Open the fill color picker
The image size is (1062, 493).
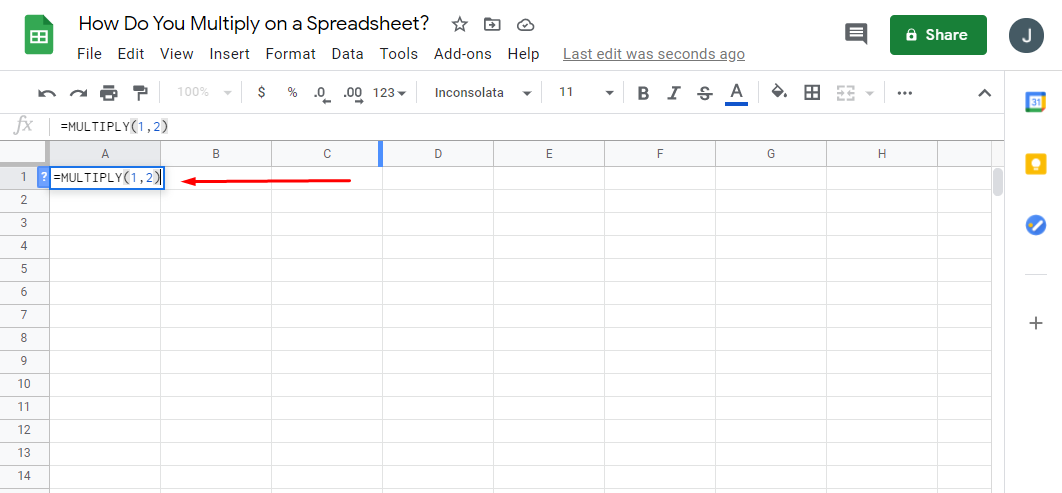pos(780,93)
